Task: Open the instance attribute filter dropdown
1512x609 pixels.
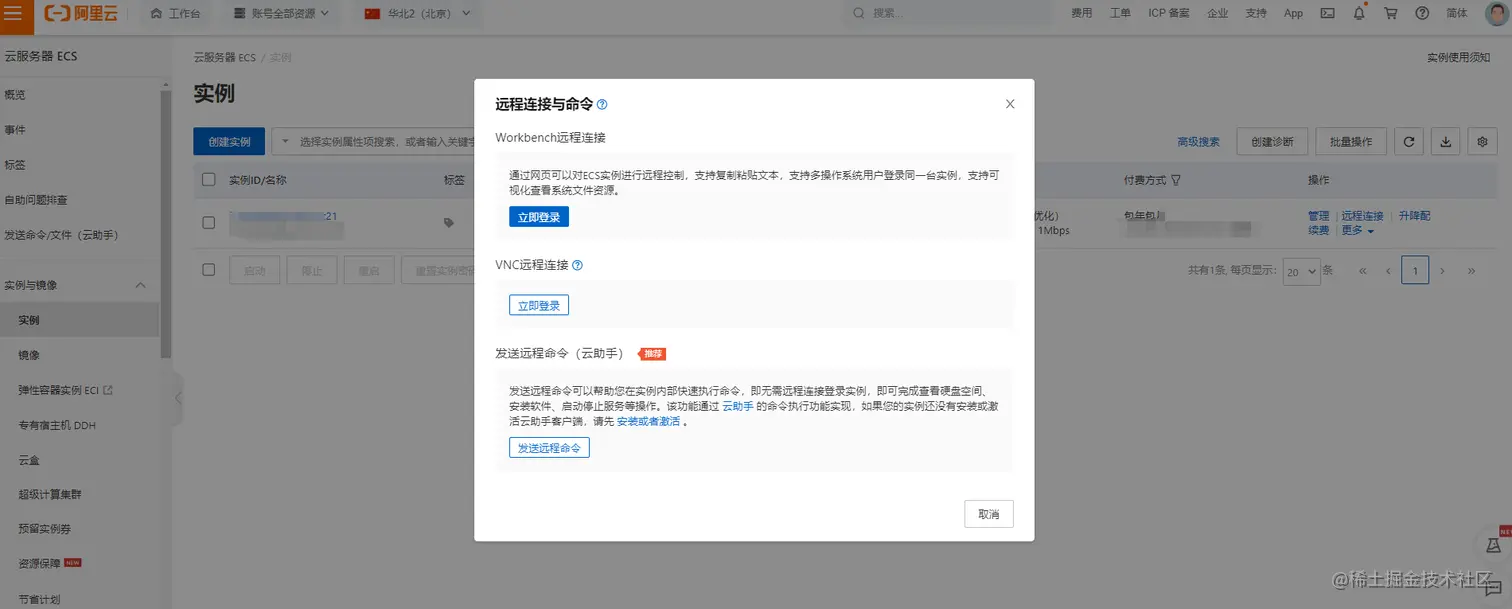Action: (x=284, y=142)
